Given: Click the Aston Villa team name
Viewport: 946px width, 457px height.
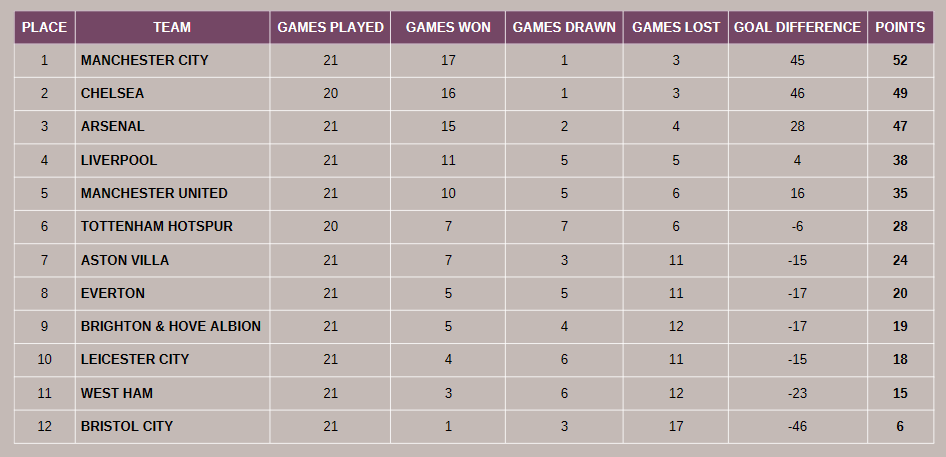Looking at the screenshot, I should tap(125, 260).
